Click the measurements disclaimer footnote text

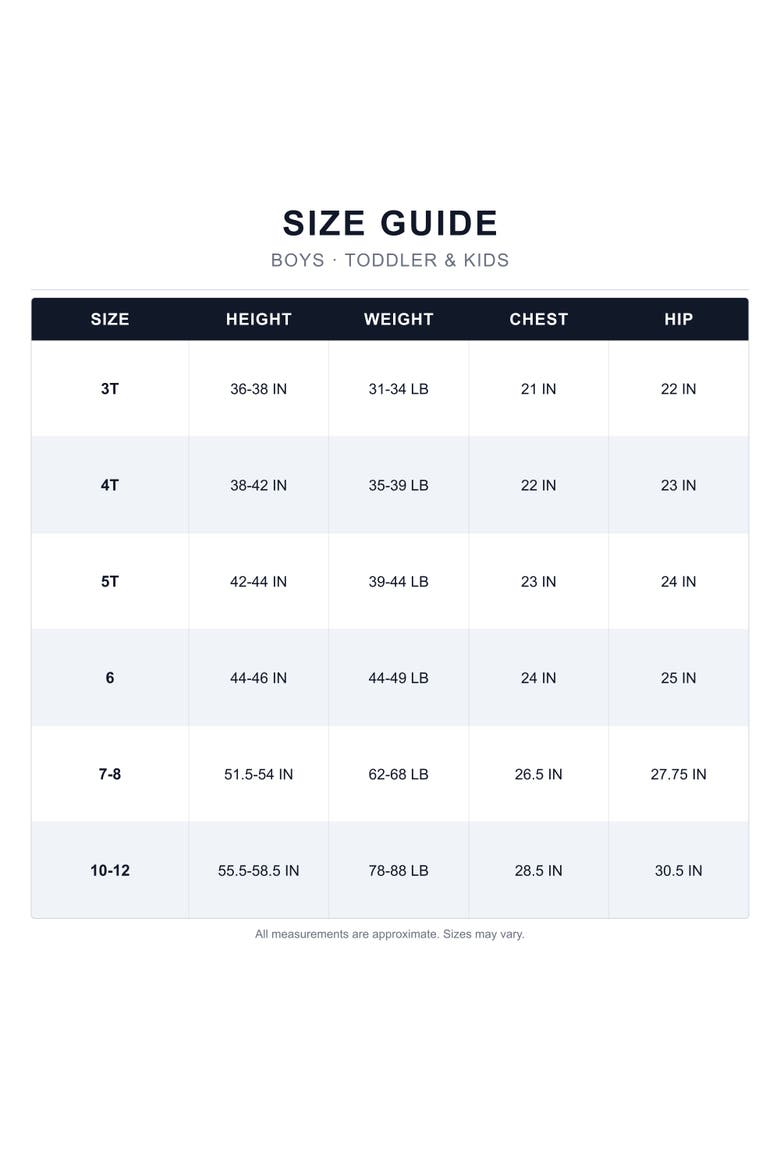[x=390, y=933]
